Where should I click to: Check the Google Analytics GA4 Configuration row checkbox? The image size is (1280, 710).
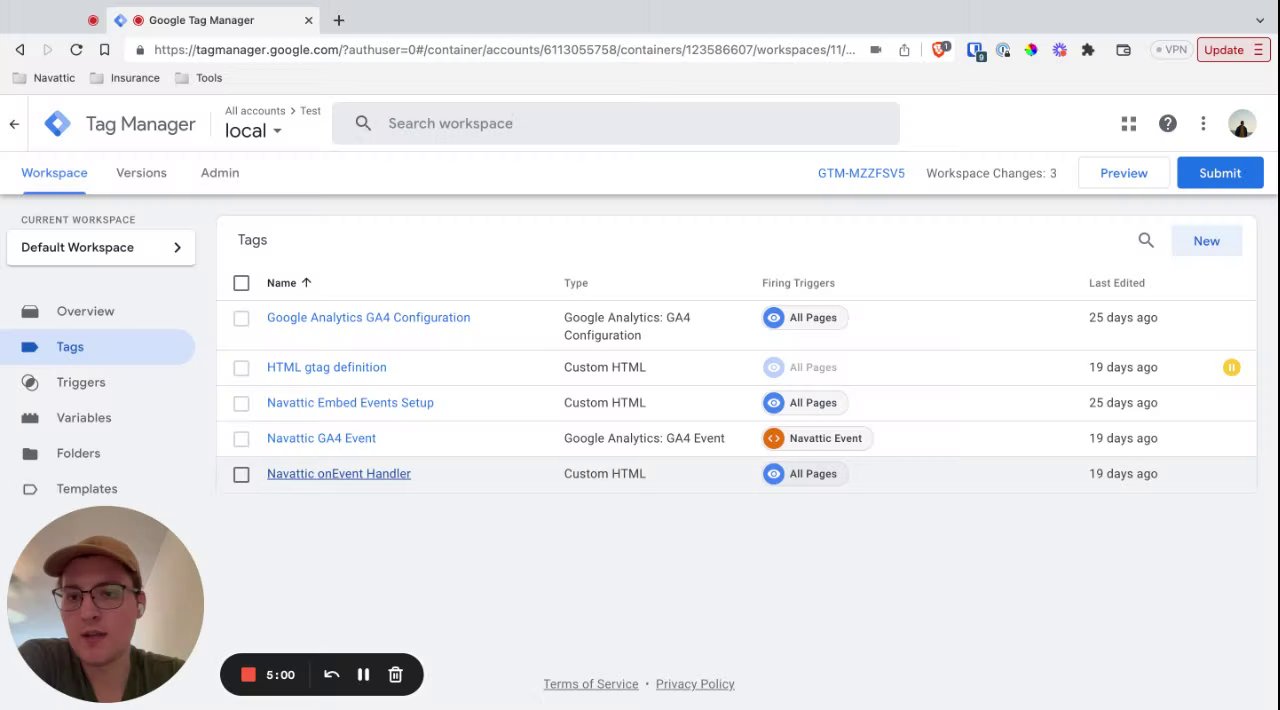241,318
